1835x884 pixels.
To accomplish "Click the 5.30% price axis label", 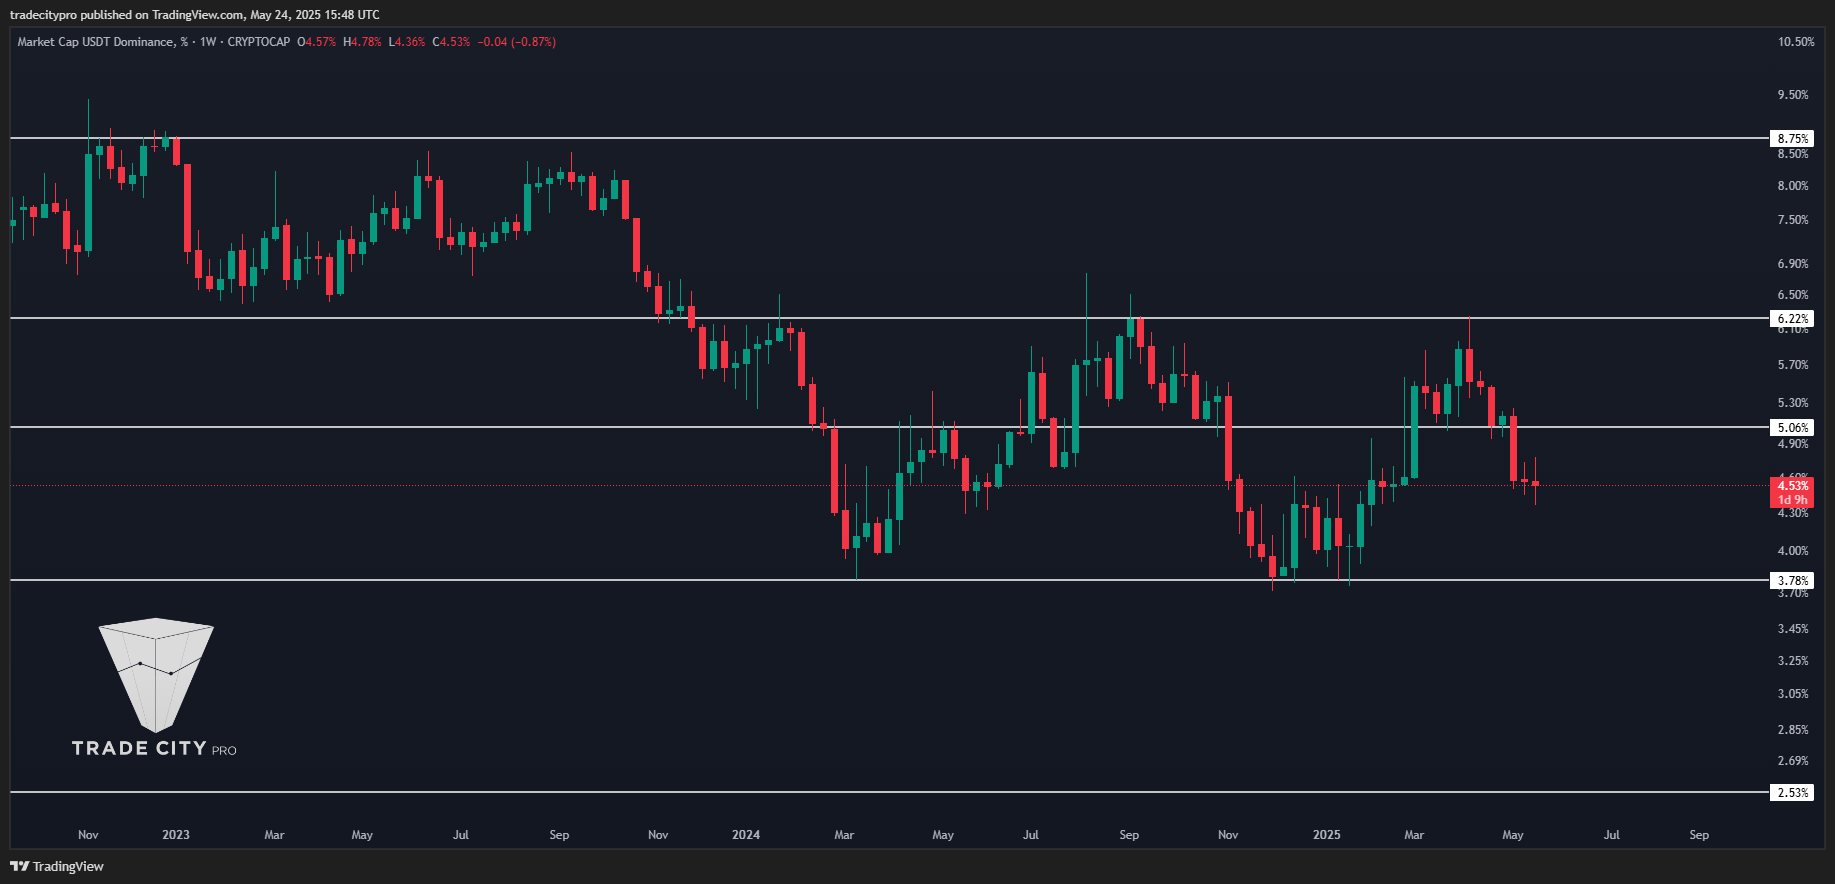I will click(1793, 403).
